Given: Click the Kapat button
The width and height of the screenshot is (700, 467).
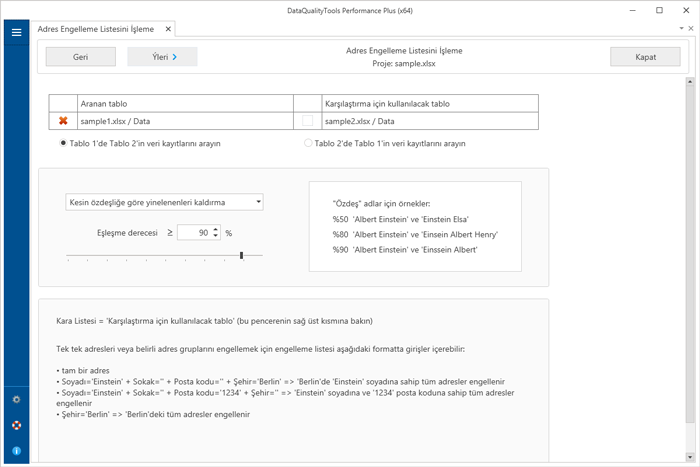Looking at the screenshot, I should [646, 57].
